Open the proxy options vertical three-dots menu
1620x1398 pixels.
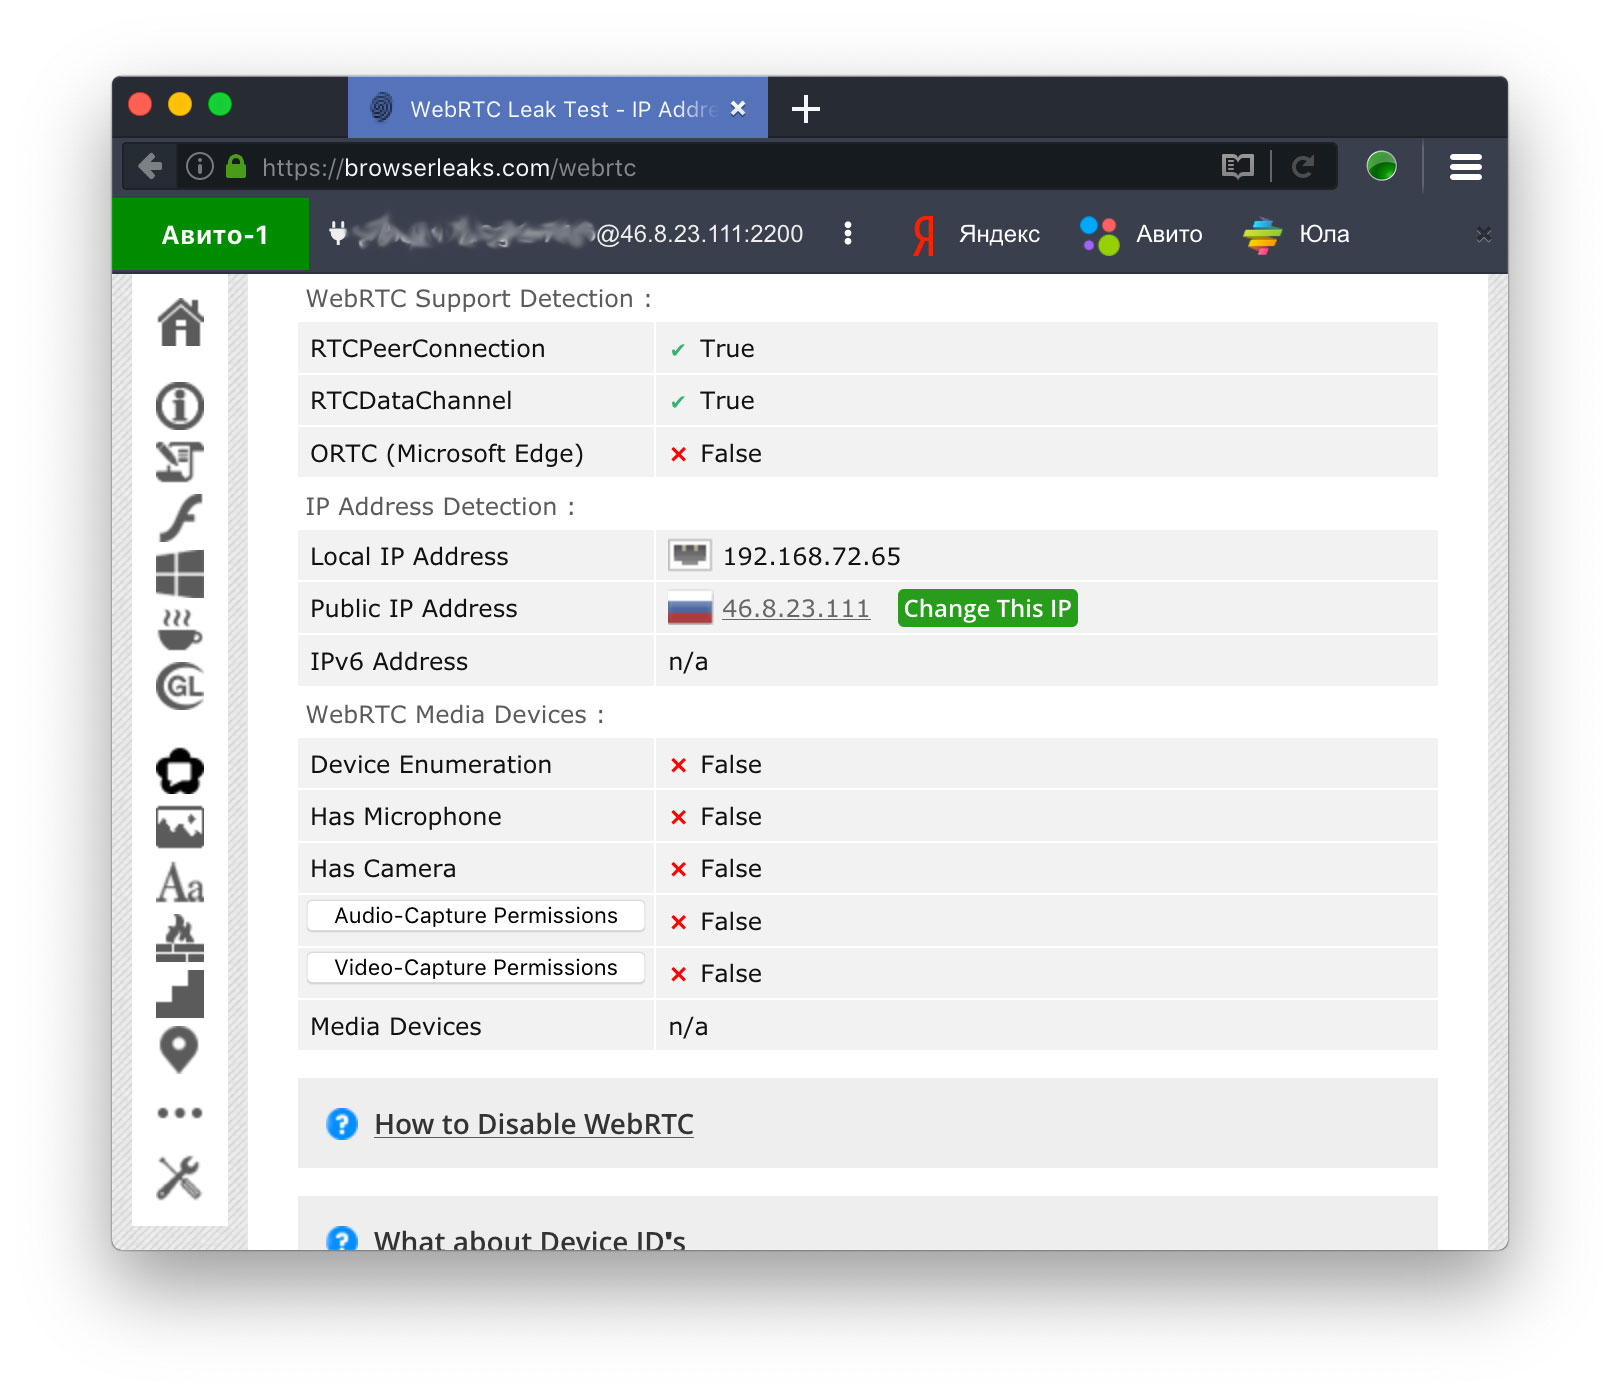[x=848, y=233]
